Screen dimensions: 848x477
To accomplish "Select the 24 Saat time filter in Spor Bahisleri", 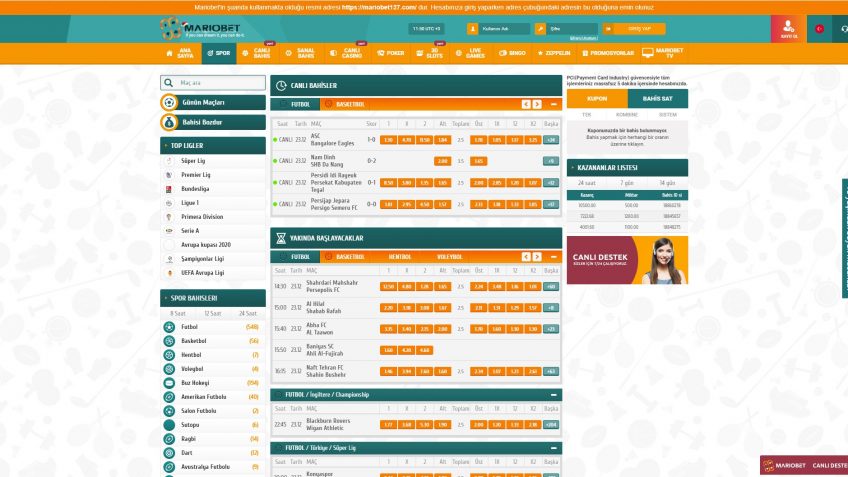I will (248, 314).
